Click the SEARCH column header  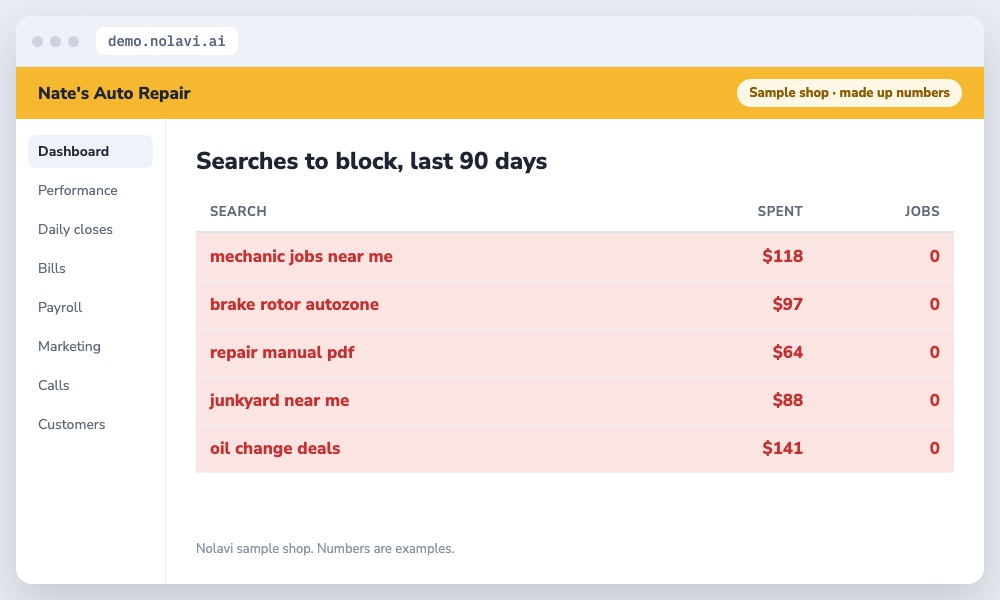tap(238, 211)
